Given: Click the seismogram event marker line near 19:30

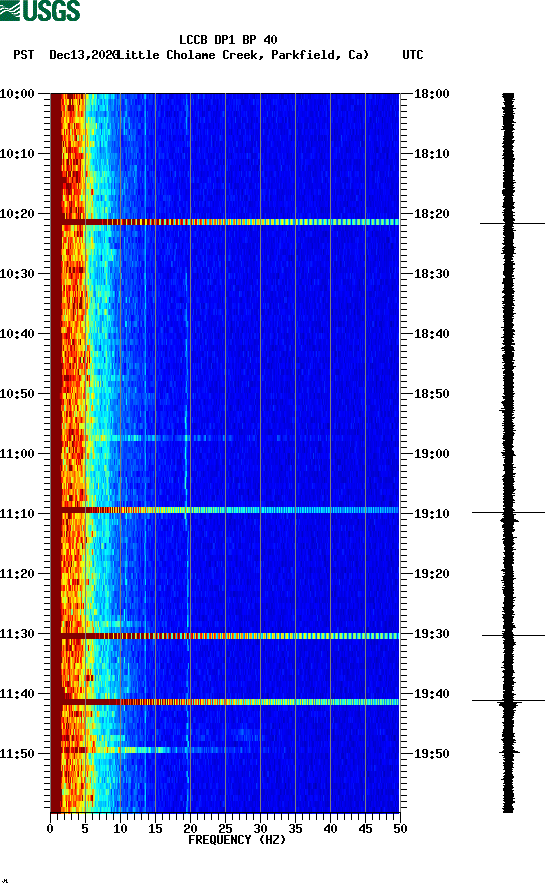Looking at the screenshot, I should [513, 635].
